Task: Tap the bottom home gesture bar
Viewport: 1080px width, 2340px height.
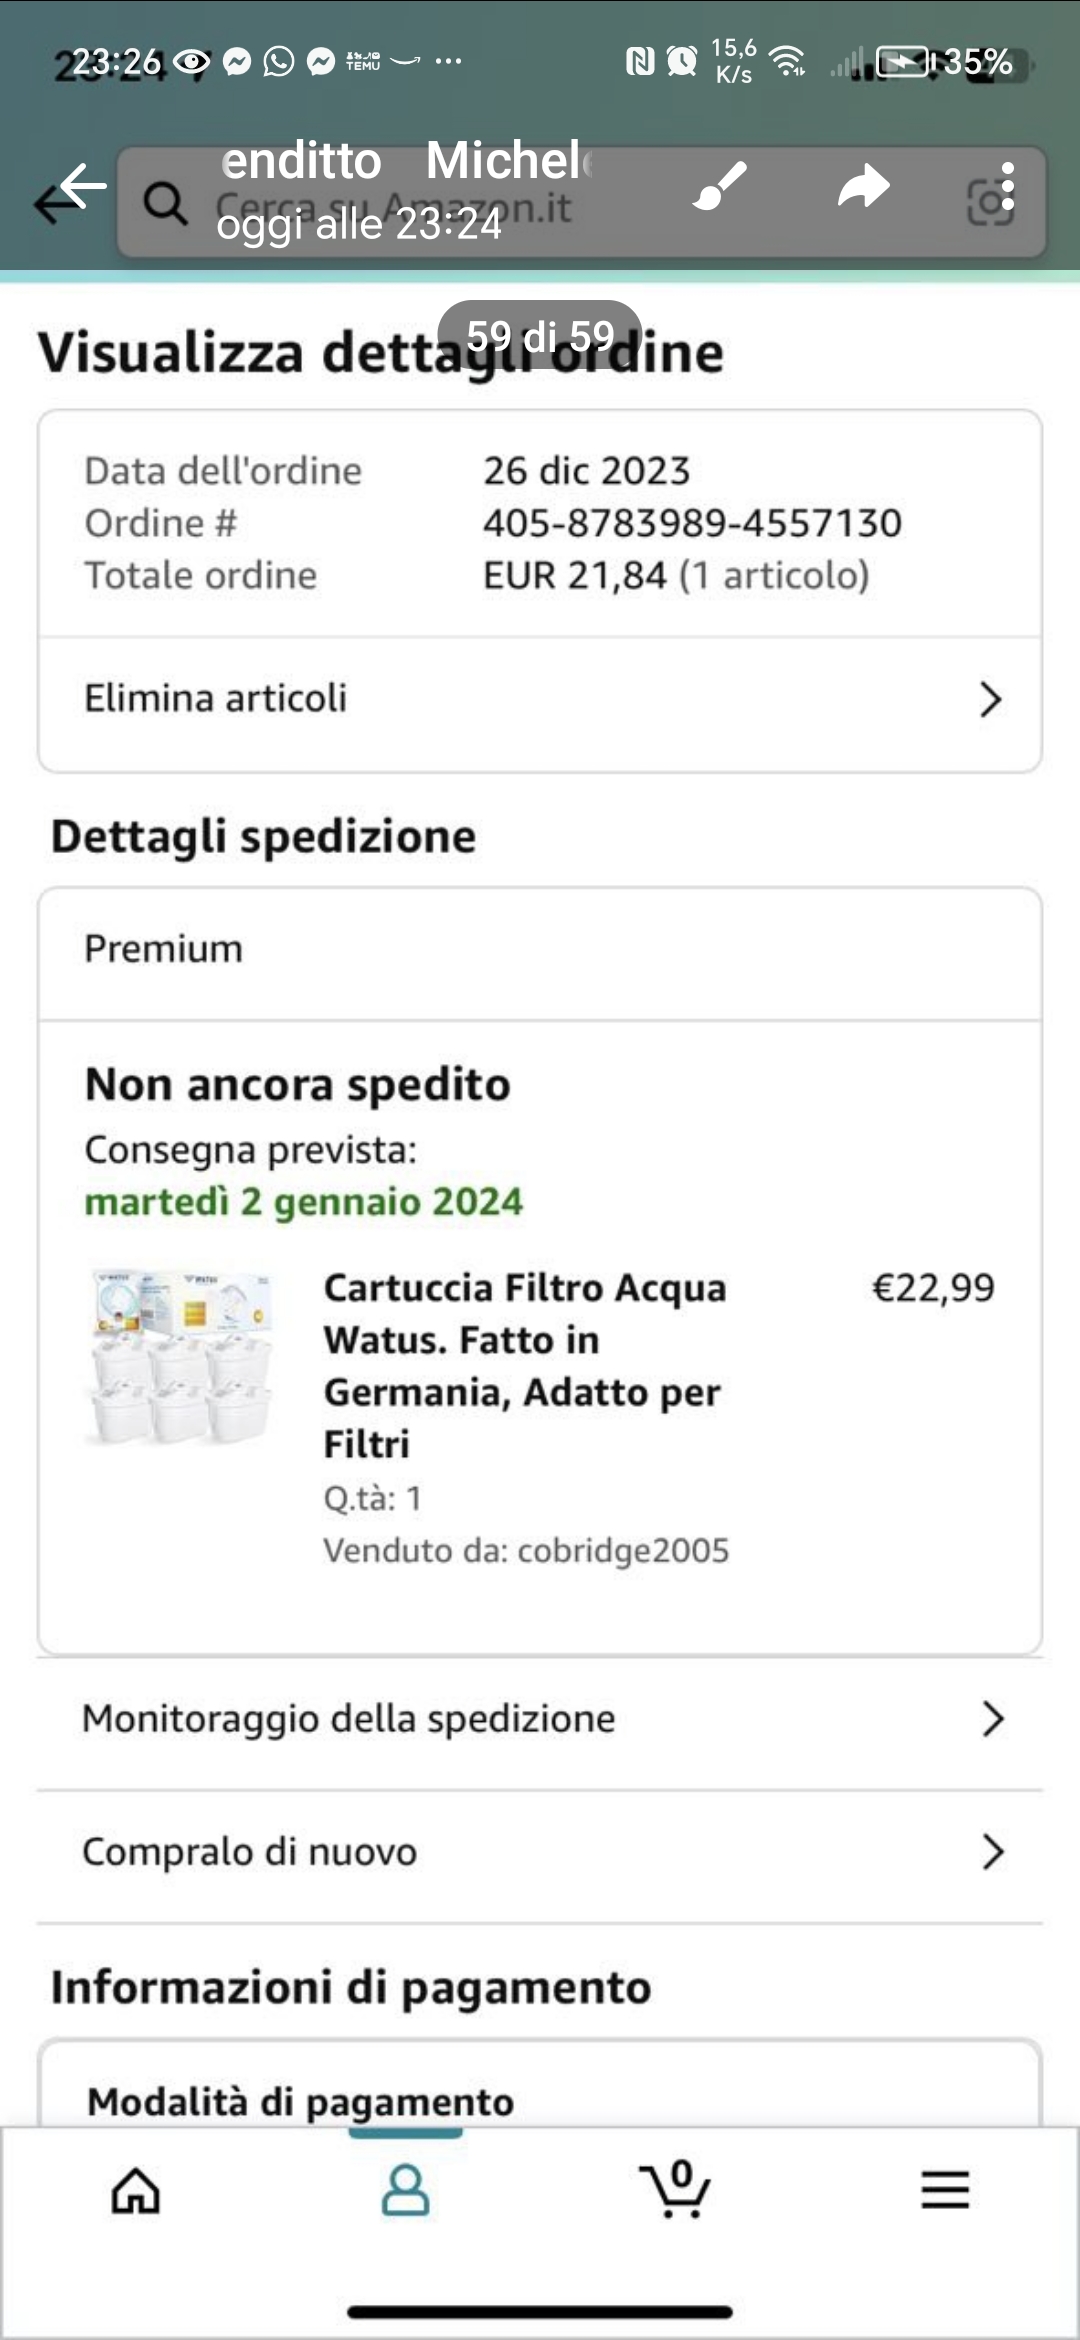Action: click(540, 2312)
